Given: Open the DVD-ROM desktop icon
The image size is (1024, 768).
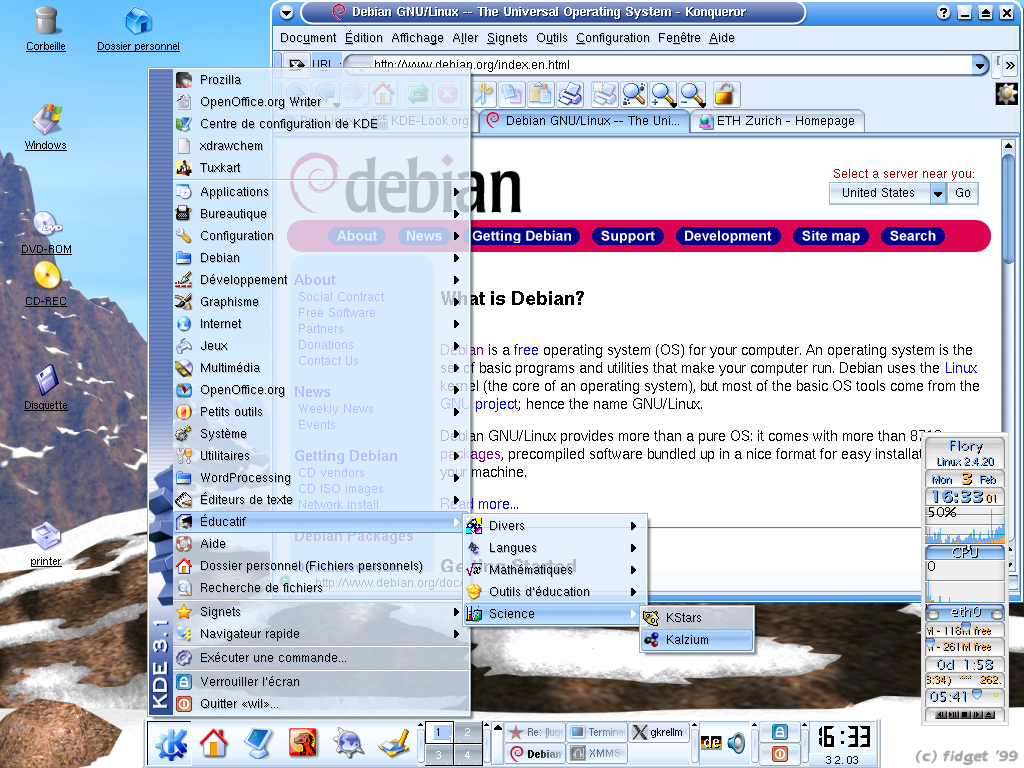Looking at the screenshot, I should point(46,232).
